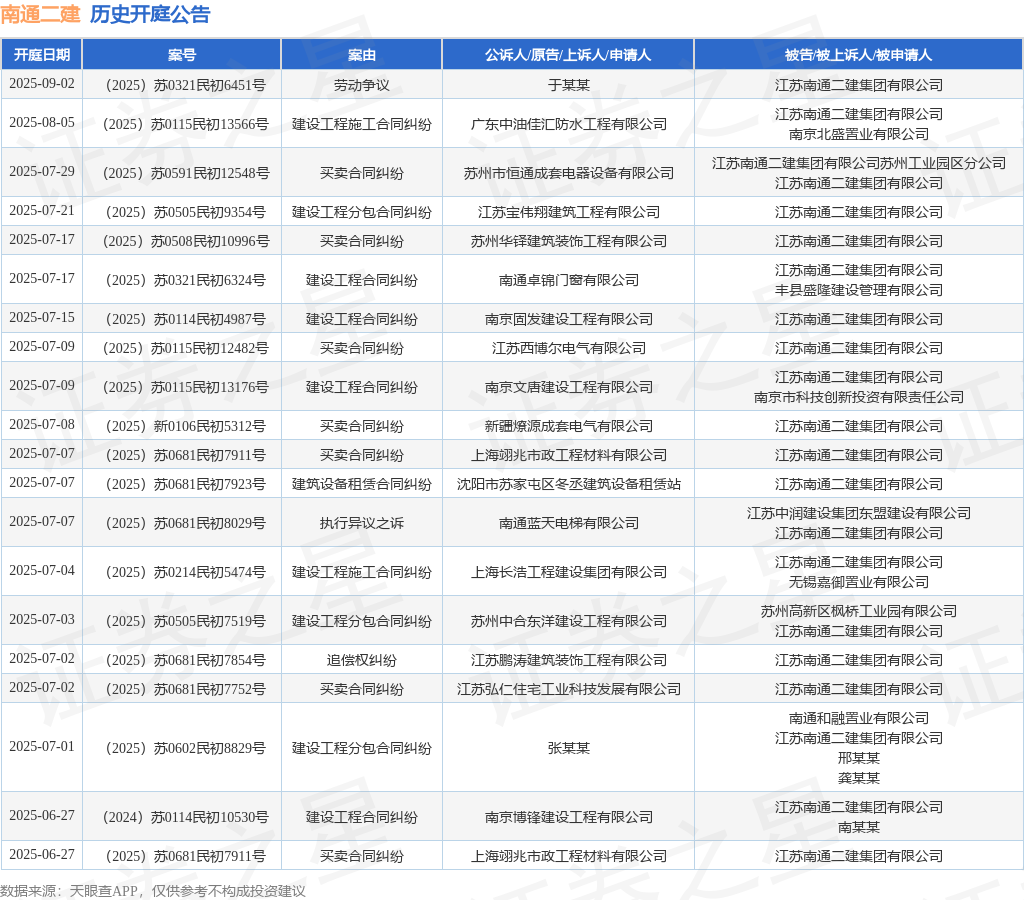Click 沈阳市苏家屯区冬丞建筑设备租赁站

(568, 485)
